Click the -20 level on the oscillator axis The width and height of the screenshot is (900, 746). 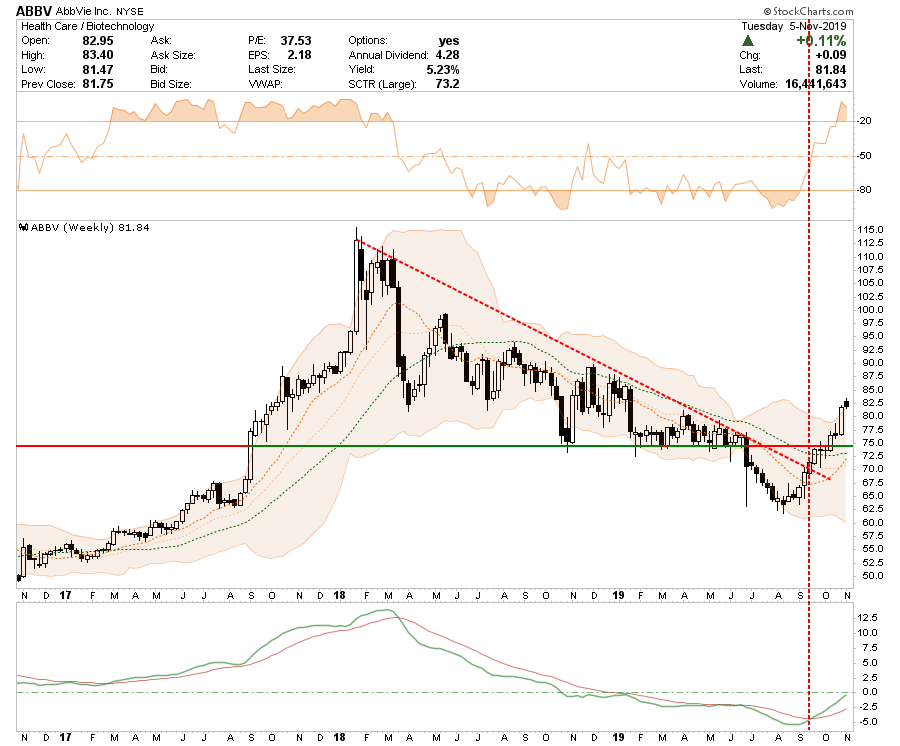coord(864,121)
